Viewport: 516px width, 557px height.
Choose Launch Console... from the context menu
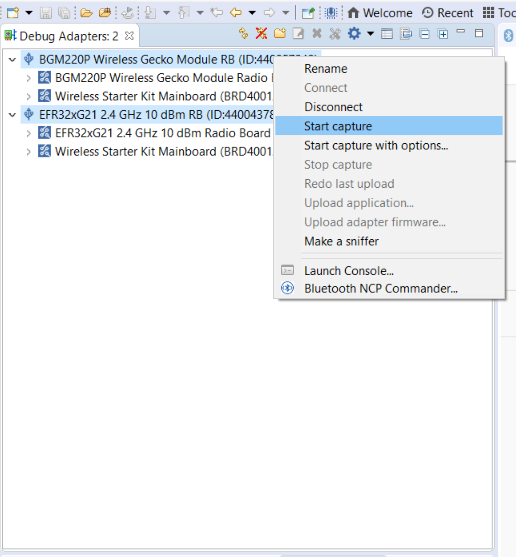coord(389,271)
